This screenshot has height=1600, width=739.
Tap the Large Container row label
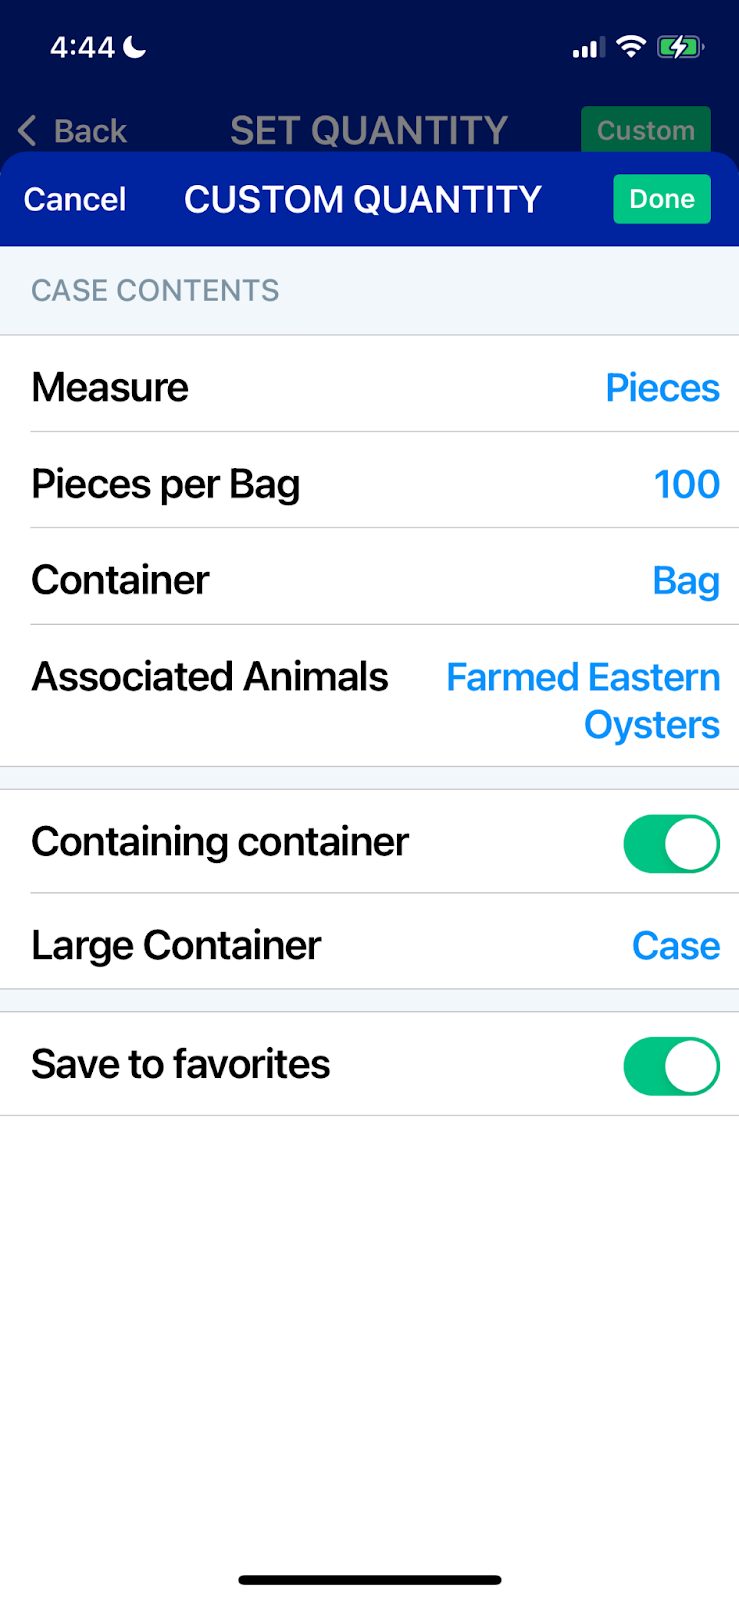[176, 946]
